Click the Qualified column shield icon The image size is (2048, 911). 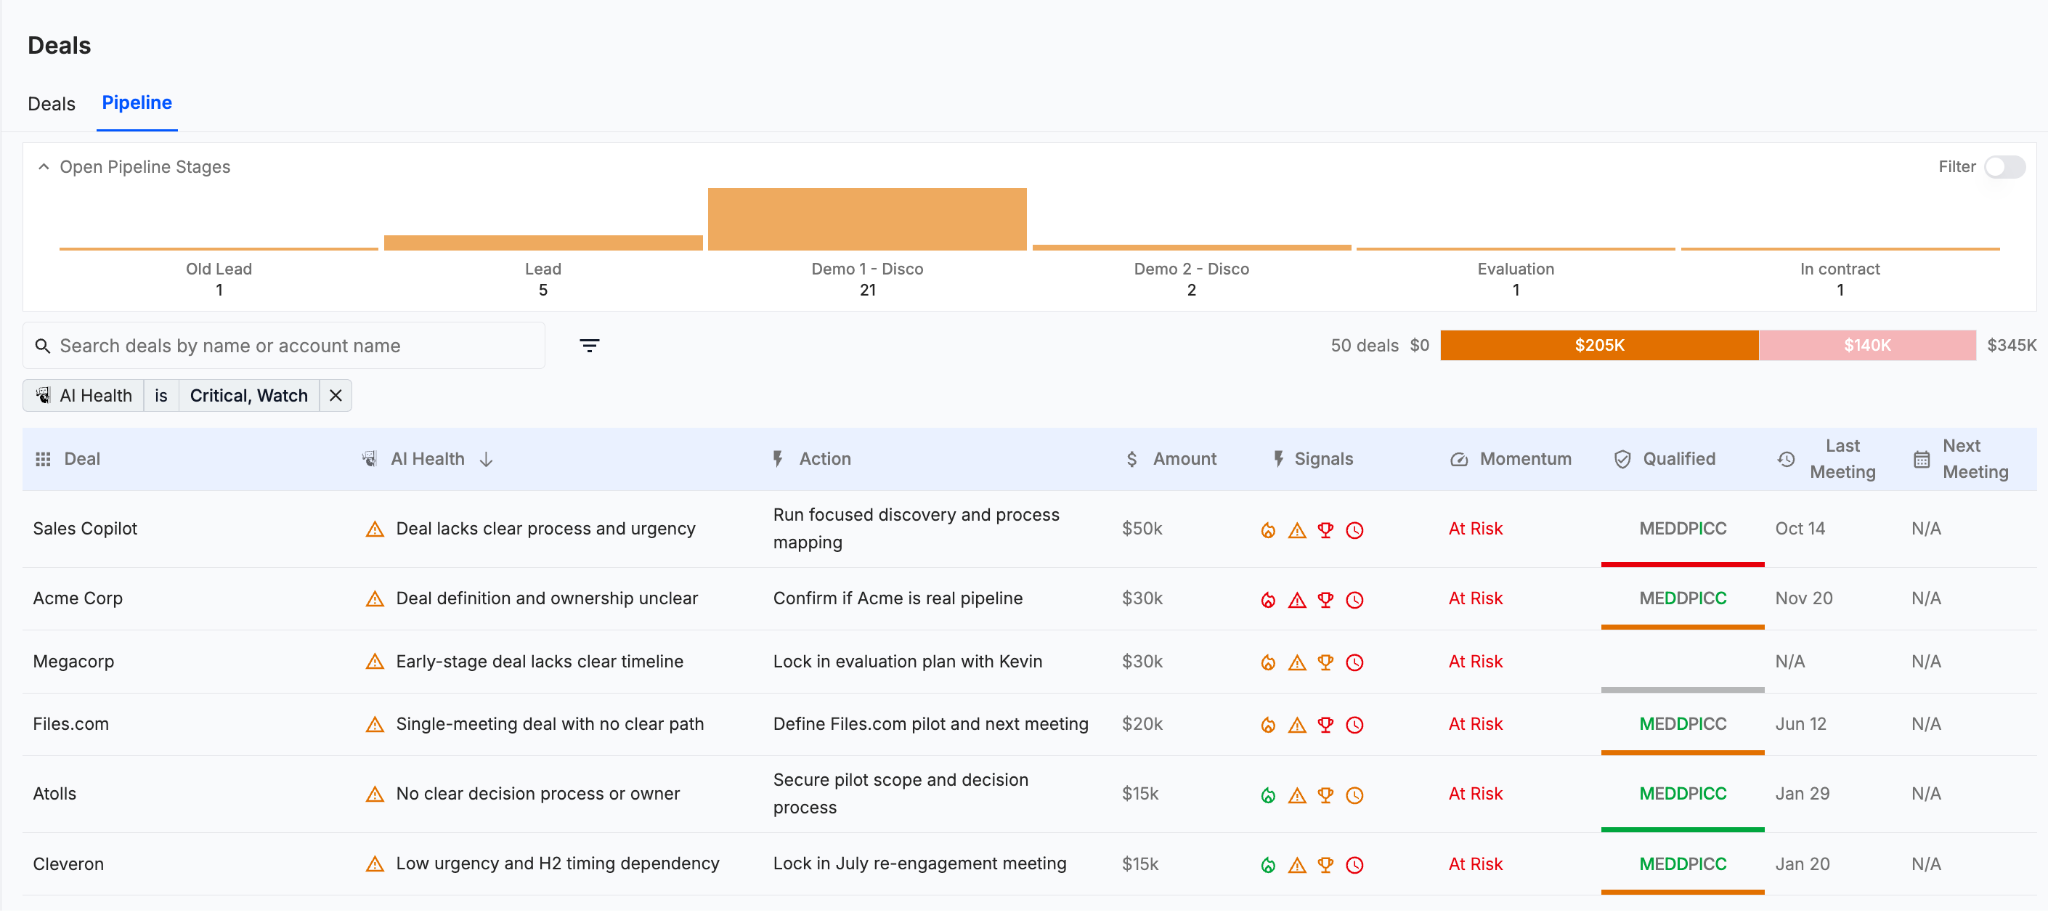point(1623,459)
